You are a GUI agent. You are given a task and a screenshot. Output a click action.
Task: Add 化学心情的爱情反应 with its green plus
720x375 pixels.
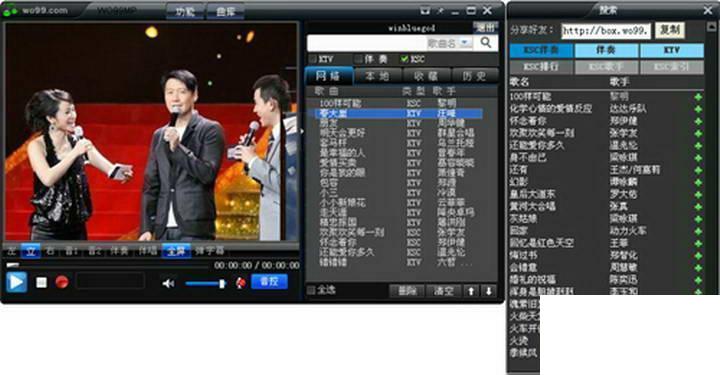coord(698,109)
